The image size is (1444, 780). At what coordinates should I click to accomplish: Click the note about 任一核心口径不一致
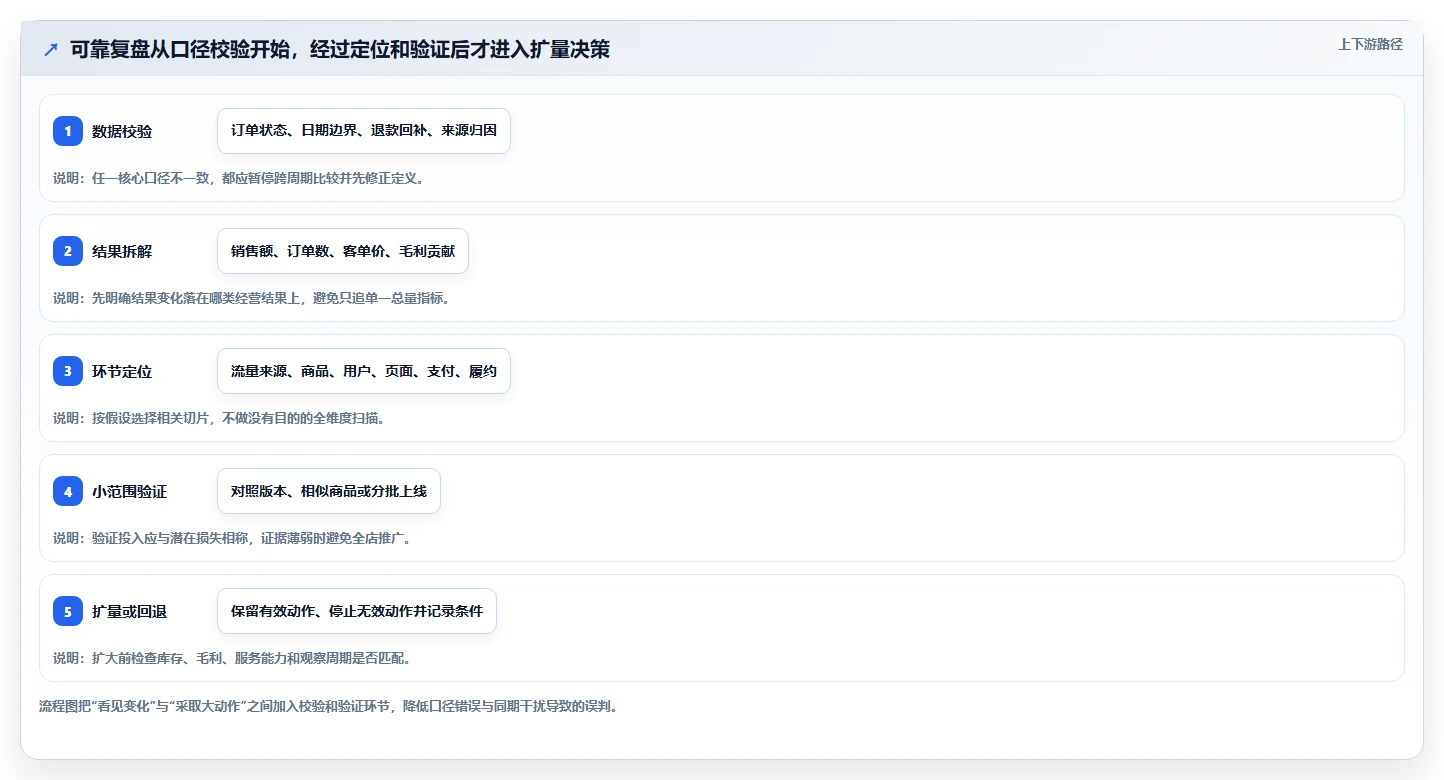tap(239, 178)
